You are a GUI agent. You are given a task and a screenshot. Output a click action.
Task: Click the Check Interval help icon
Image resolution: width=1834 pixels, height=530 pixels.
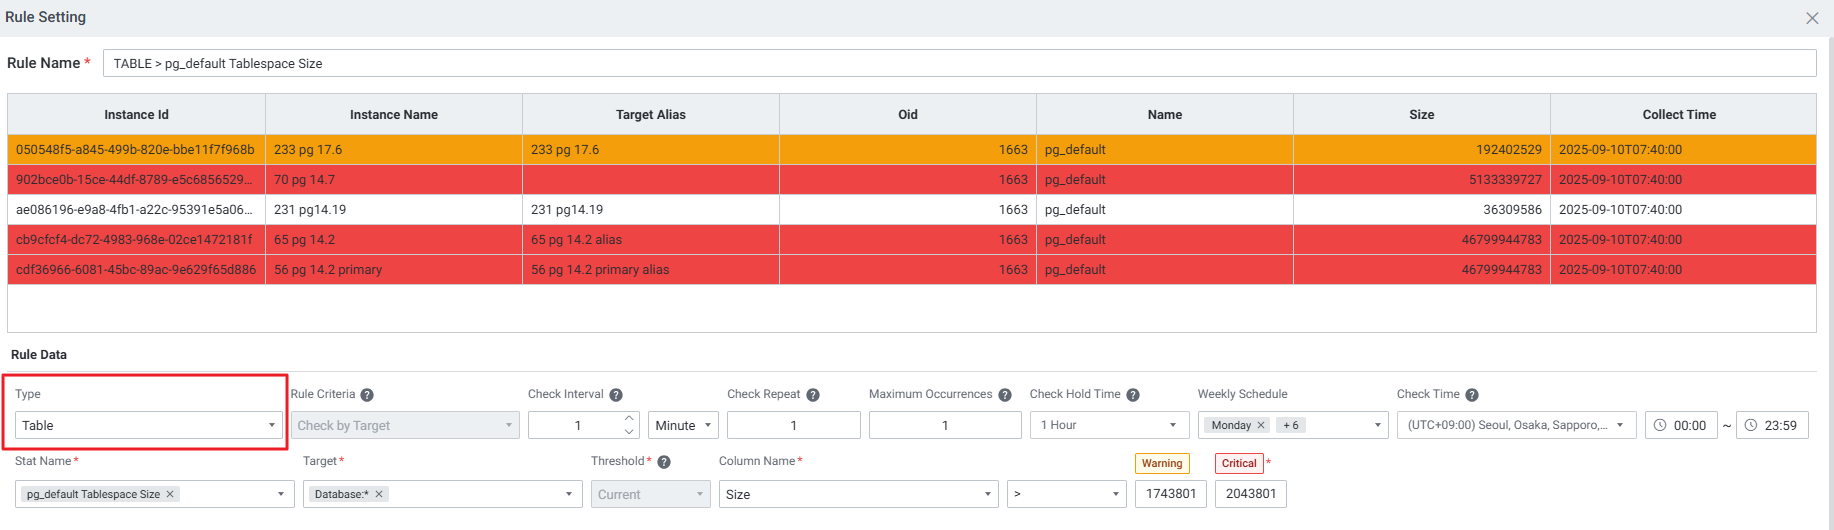tap(616, 395)
